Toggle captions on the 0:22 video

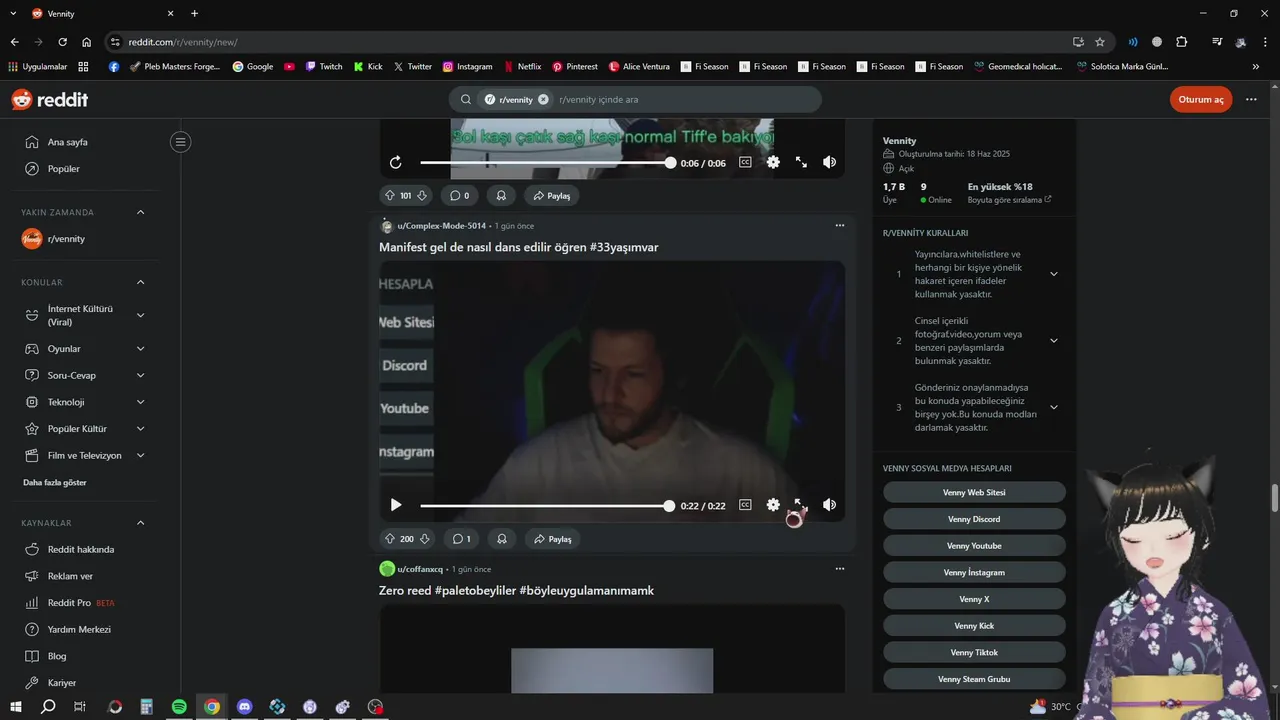(x=745, y=505)
